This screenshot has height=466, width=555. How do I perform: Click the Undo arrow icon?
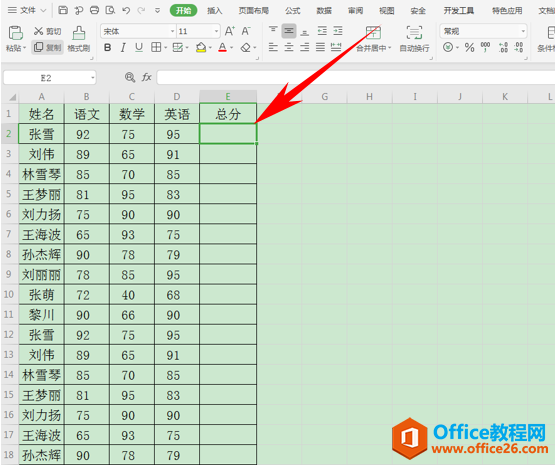126,10
